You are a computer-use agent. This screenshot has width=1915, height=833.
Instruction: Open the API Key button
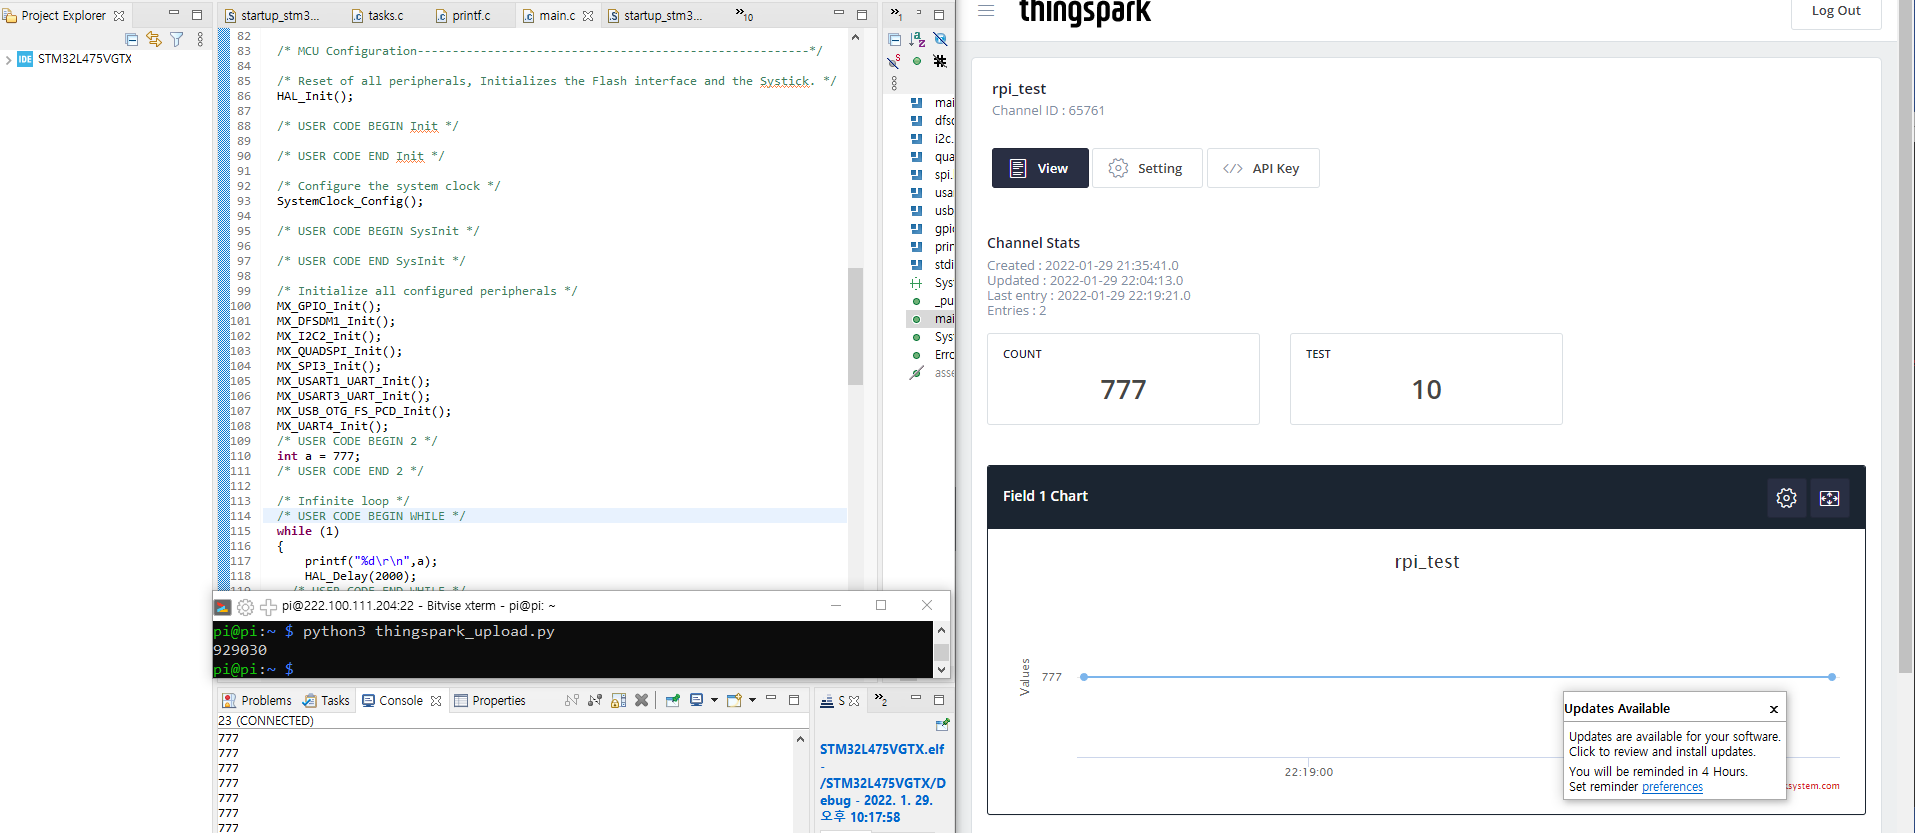[x=1263, y=168]
